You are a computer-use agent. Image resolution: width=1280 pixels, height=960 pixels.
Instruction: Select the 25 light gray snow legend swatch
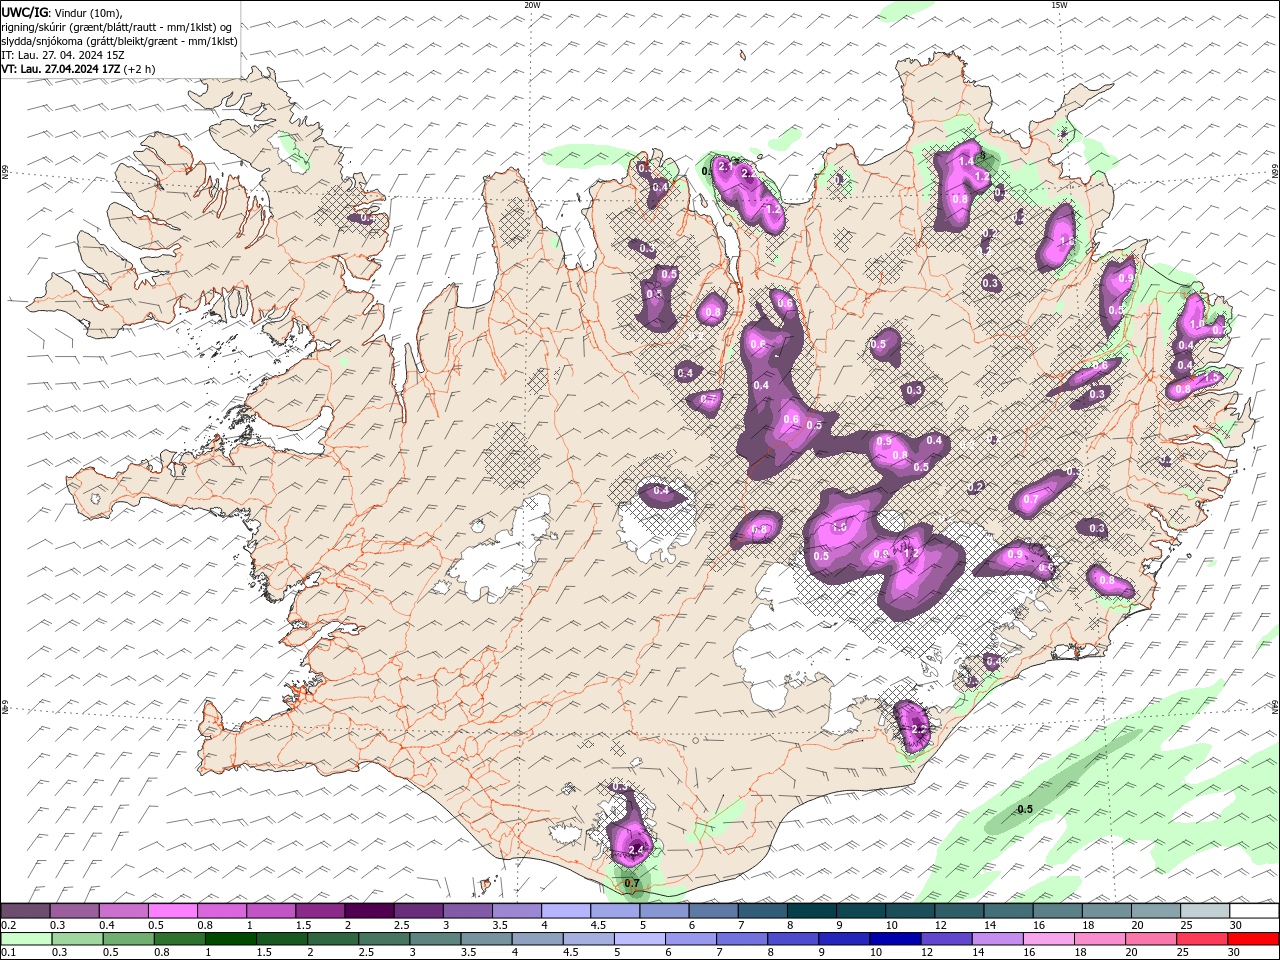[1204, 910]
